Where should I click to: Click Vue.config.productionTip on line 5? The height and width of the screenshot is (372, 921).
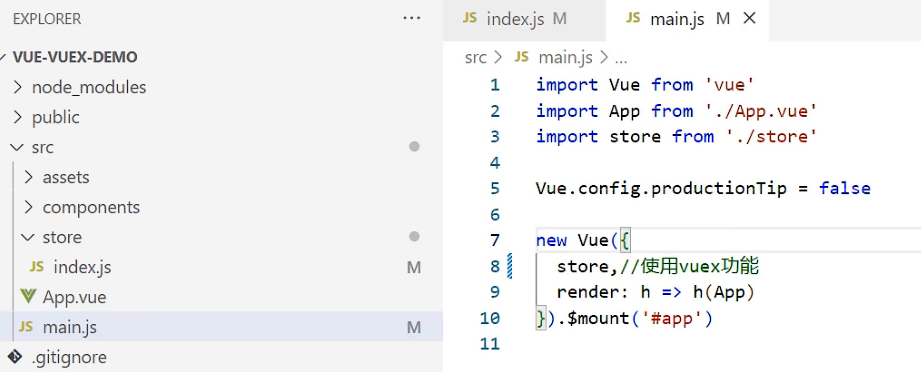tap(661, 189)
